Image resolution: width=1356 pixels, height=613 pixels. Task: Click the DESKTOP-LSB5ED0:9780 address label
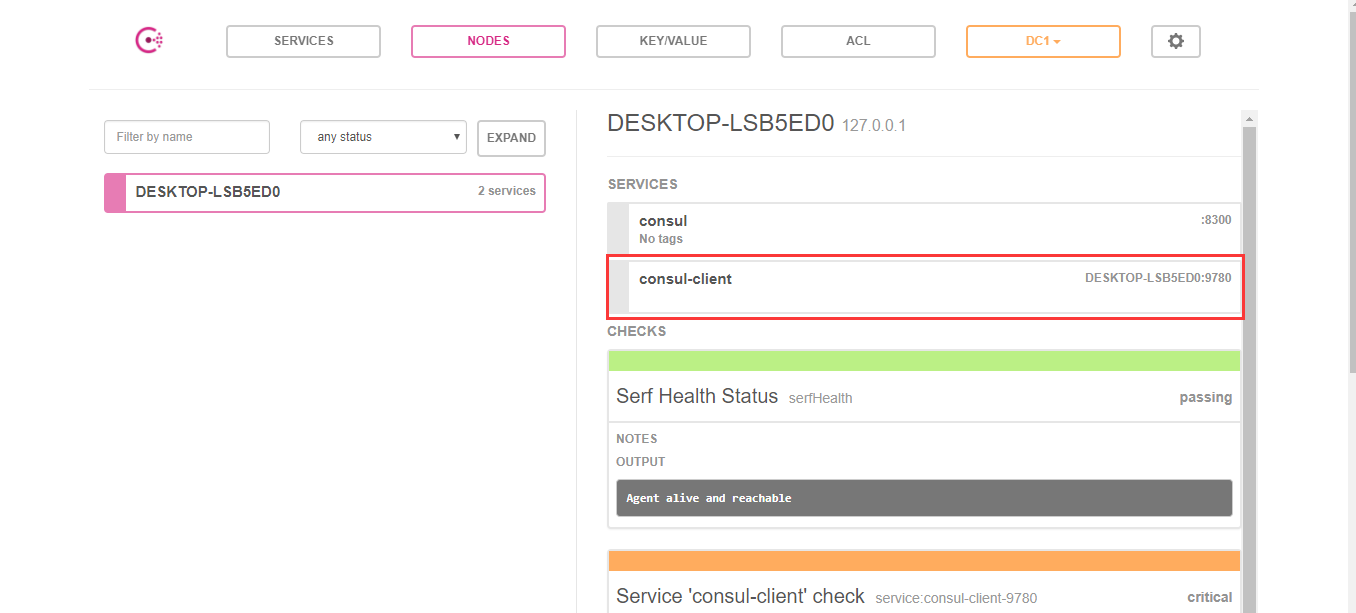coord(1158,278)
